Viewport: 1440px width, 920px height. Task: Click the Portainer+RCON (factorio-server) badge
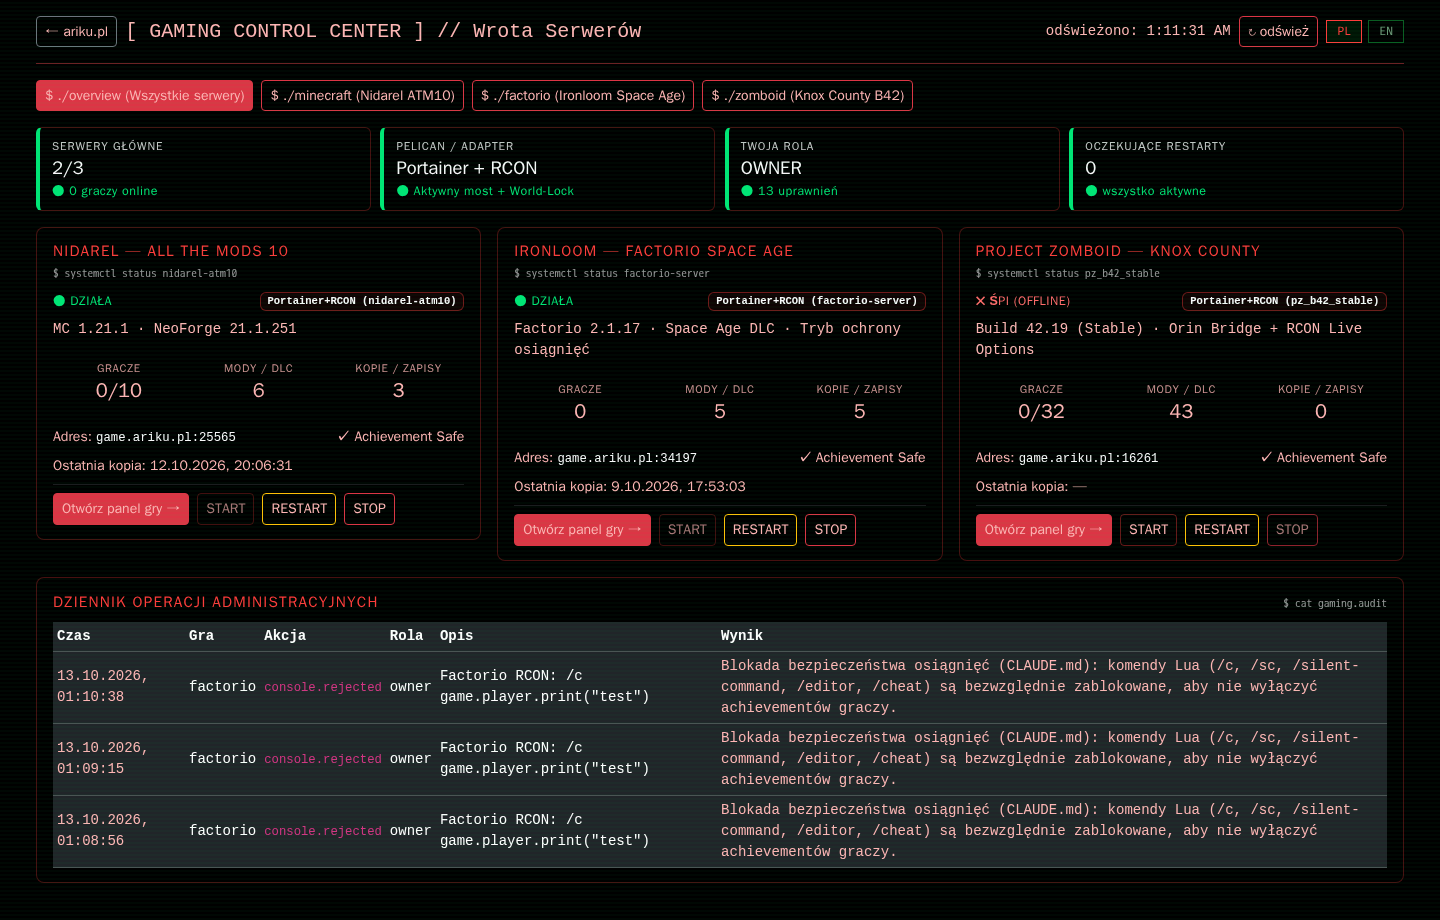click(817, 301)
